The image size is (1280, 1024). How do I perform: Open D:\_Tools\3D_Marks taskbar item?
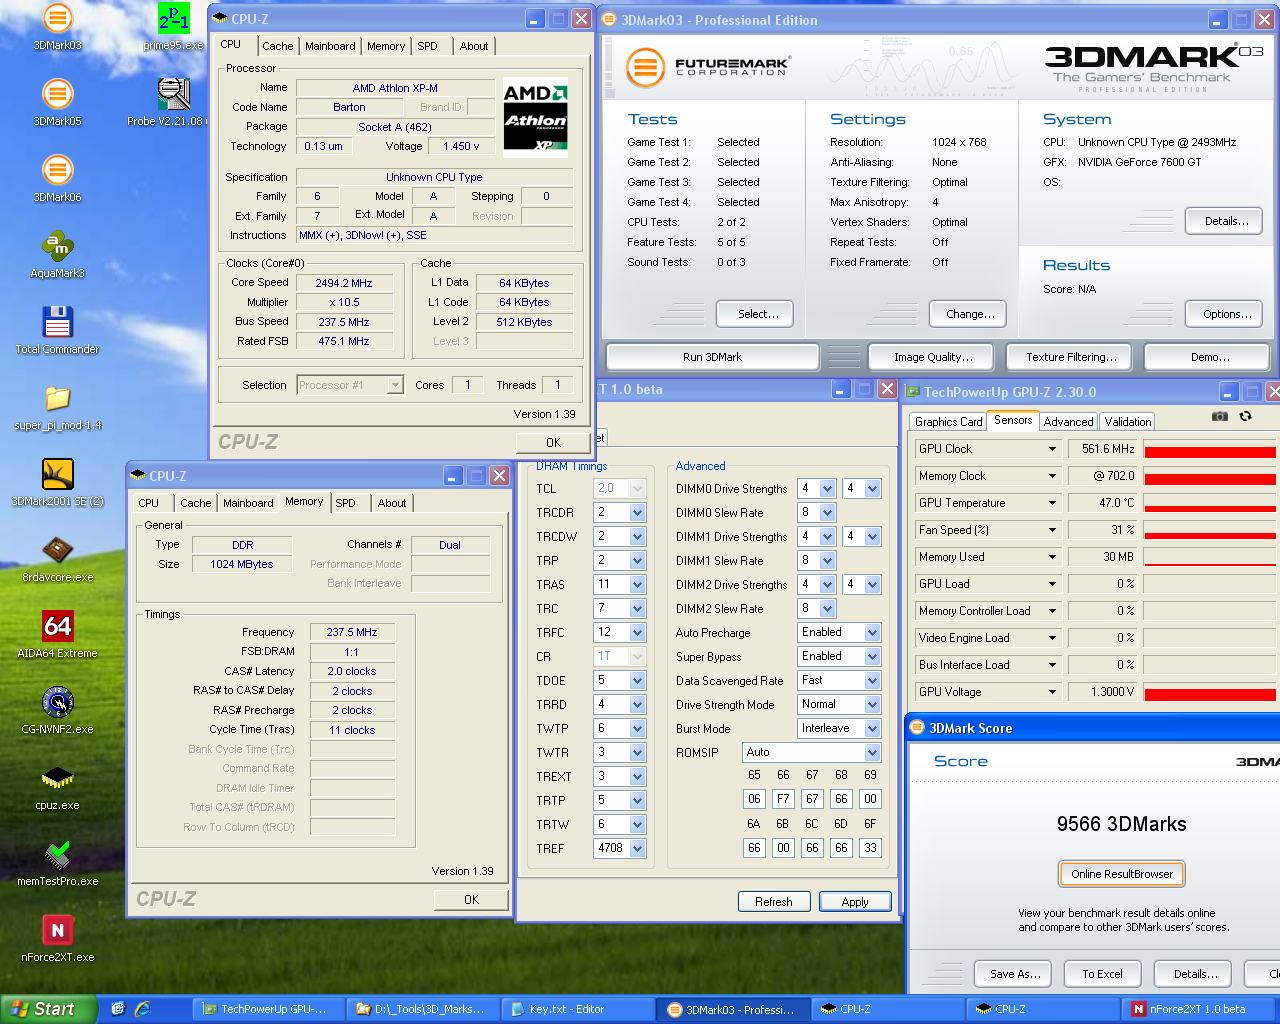tap(421, 1009)
